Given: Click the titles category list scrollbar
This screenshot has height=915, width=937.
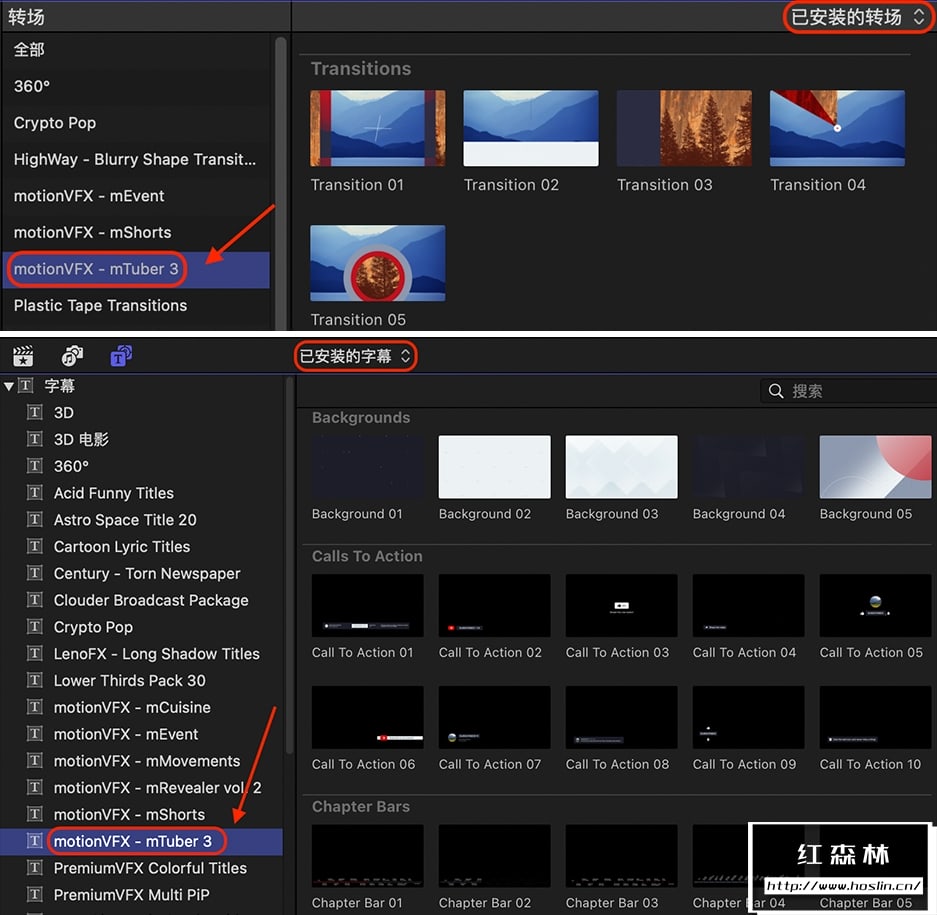Looking at the screenshot, I should coord(290,566).
